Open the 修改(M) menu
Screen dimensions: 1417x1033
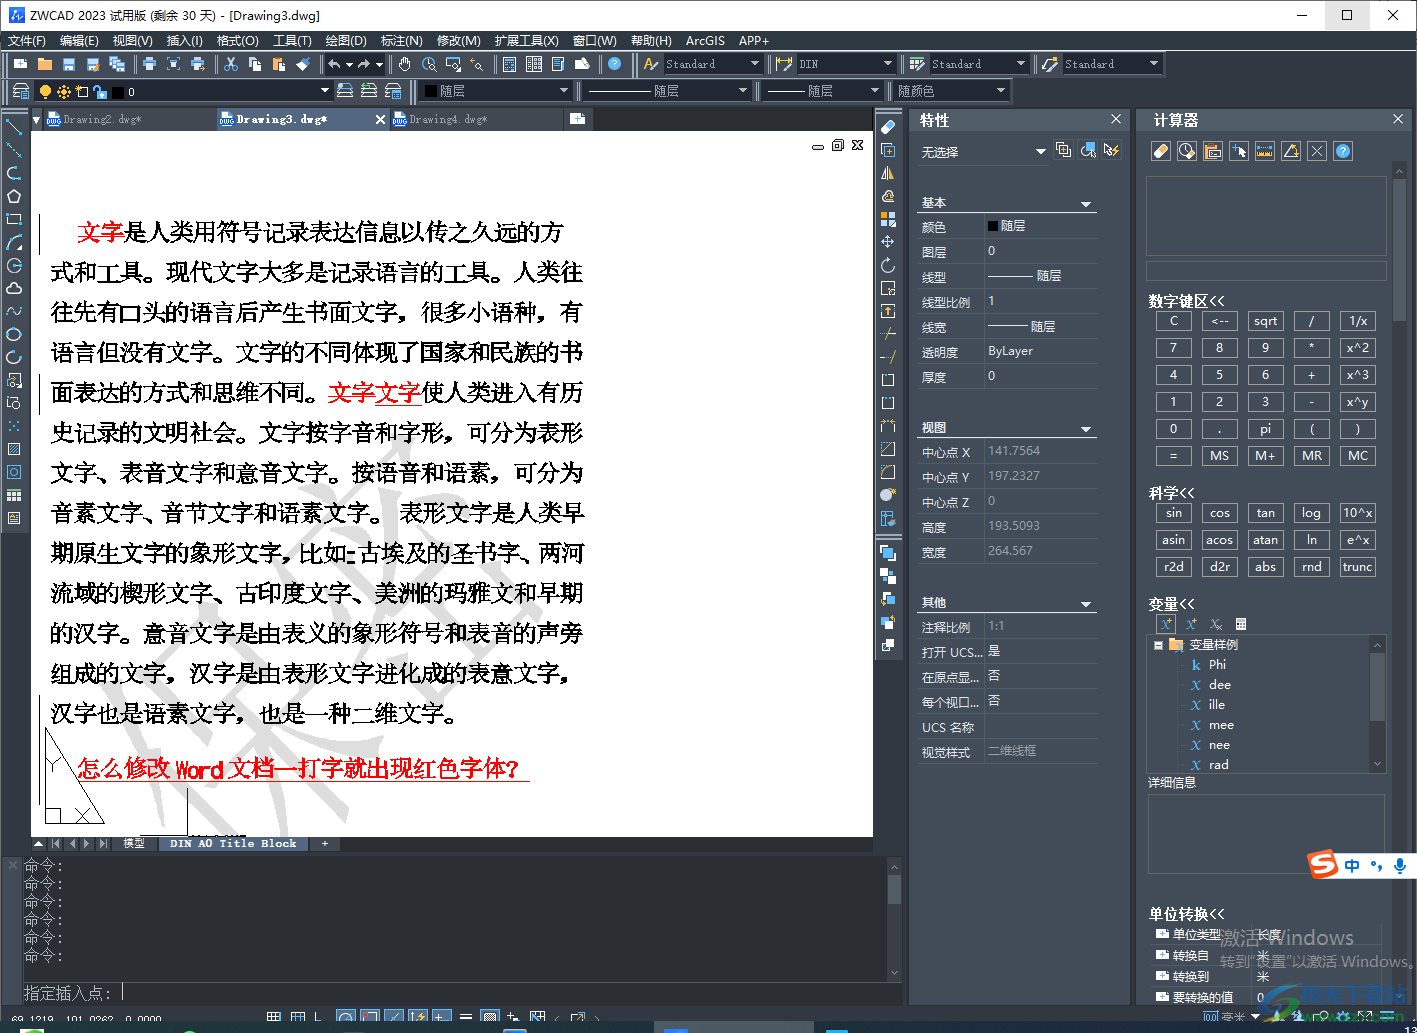coord(459,41)
